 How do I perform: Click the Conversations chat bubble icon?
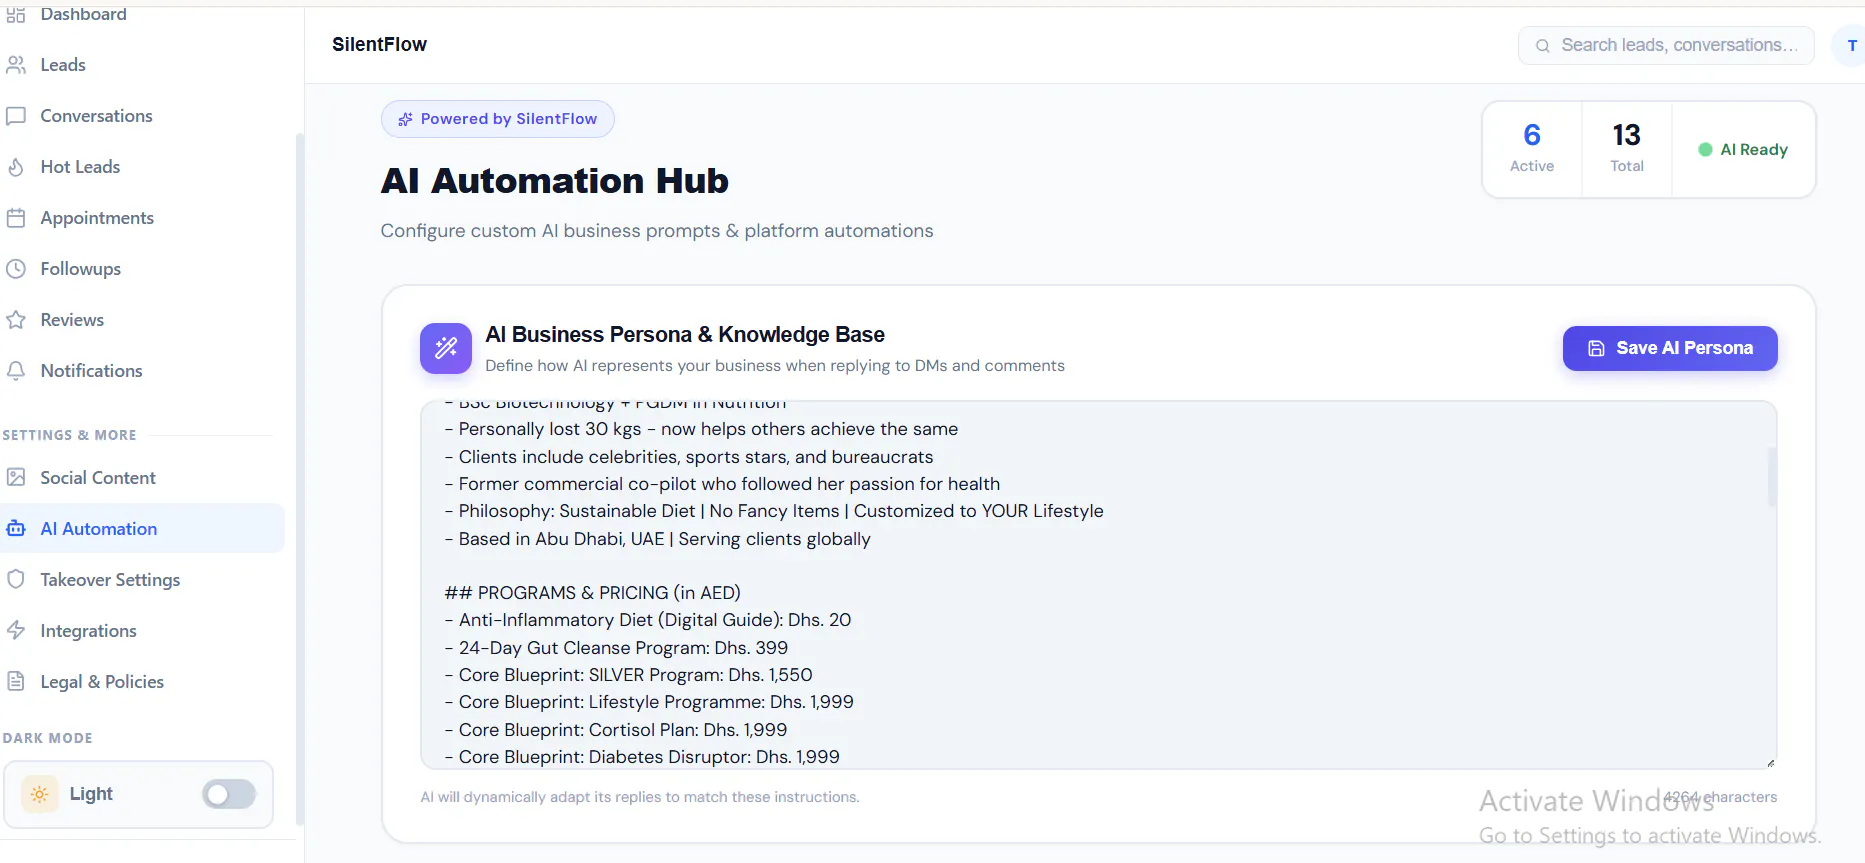tap(16, 116)
